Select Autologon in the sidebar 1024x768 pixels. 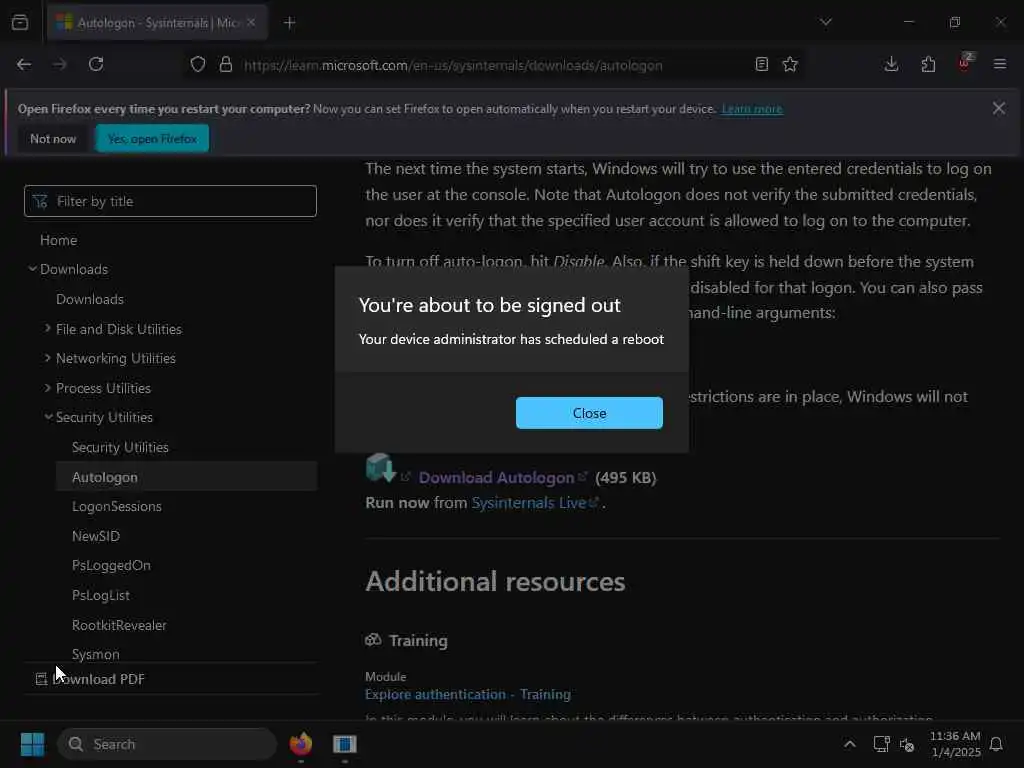click(x=186, y=477)
